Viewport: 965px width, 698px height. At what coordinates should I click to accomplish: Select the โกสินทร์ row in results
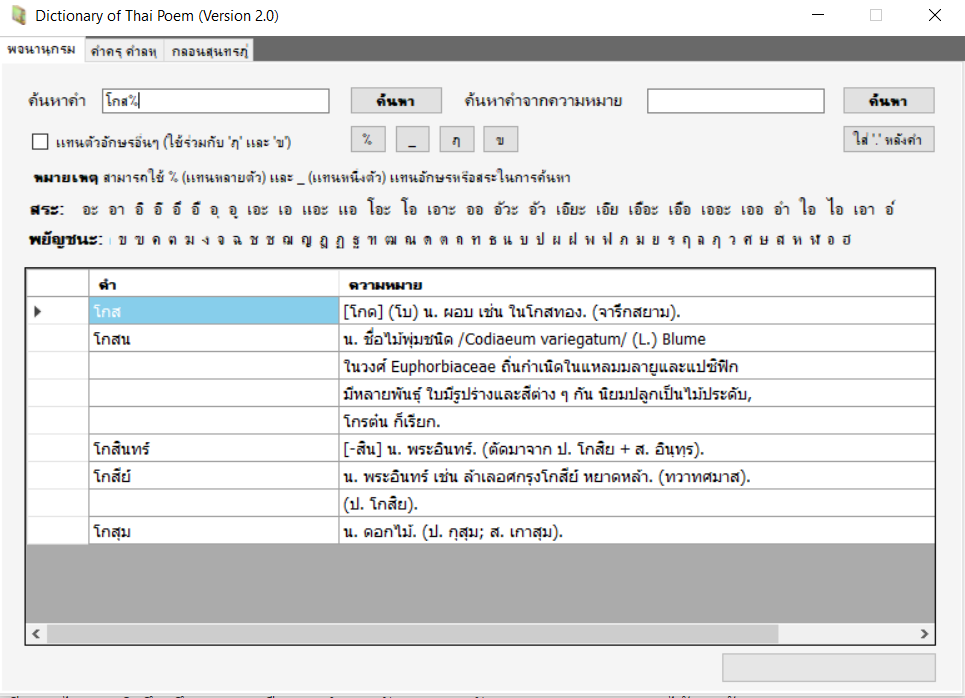tap(213, 449)
